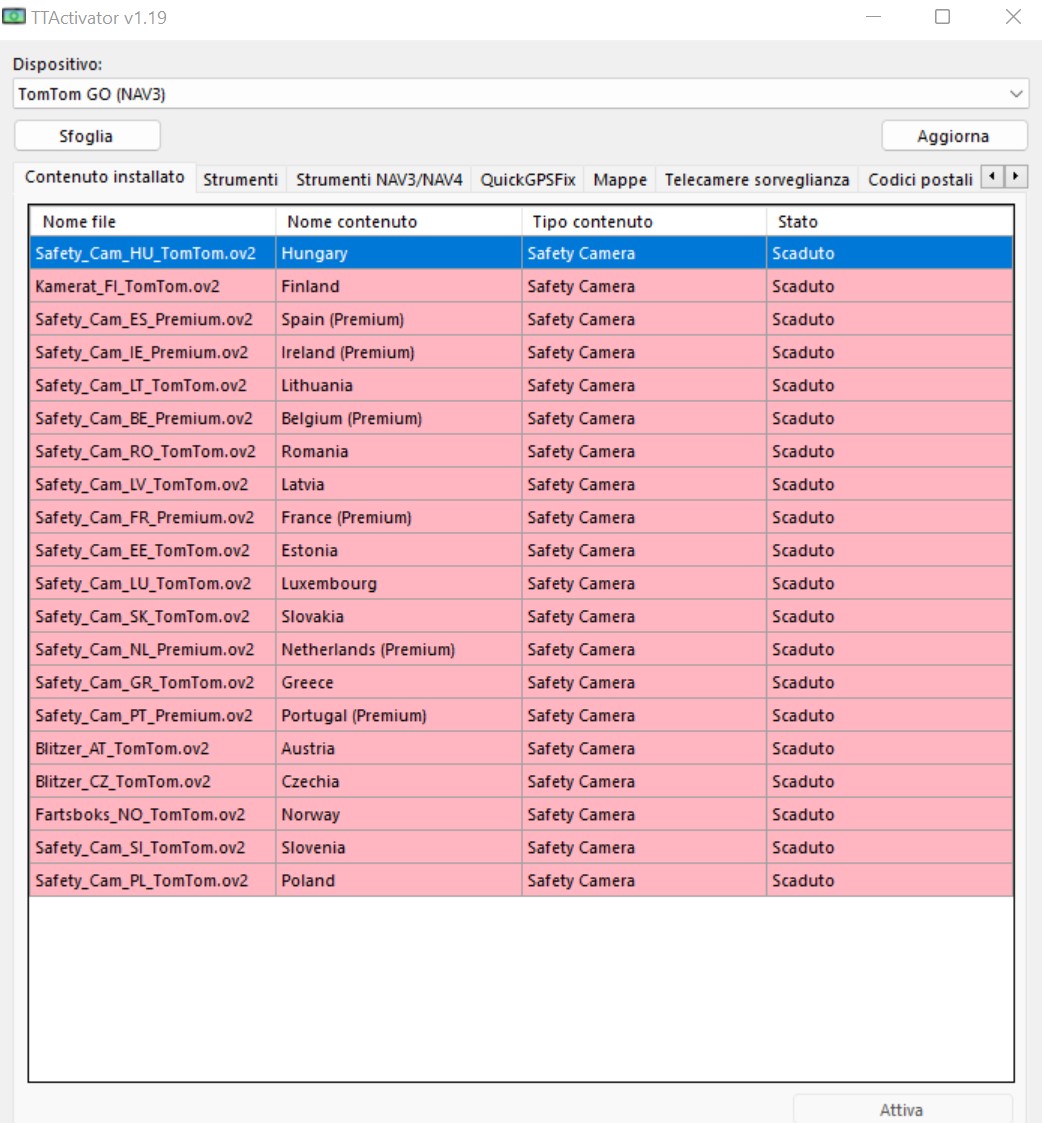This screenshot has width=1042, height=1123.
Task: Sort by the Stato column header
Action: click(889, 222)
